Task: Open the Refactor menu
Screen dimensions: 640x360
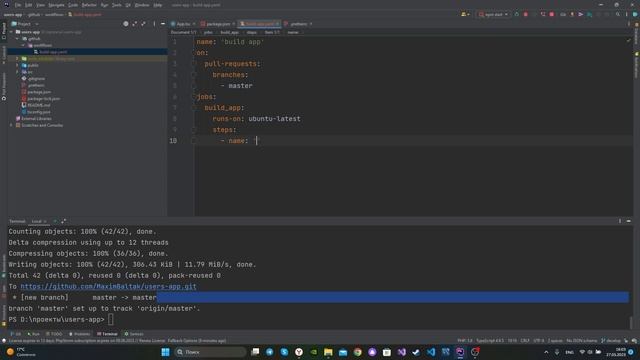Action: [x=89, y=5]
